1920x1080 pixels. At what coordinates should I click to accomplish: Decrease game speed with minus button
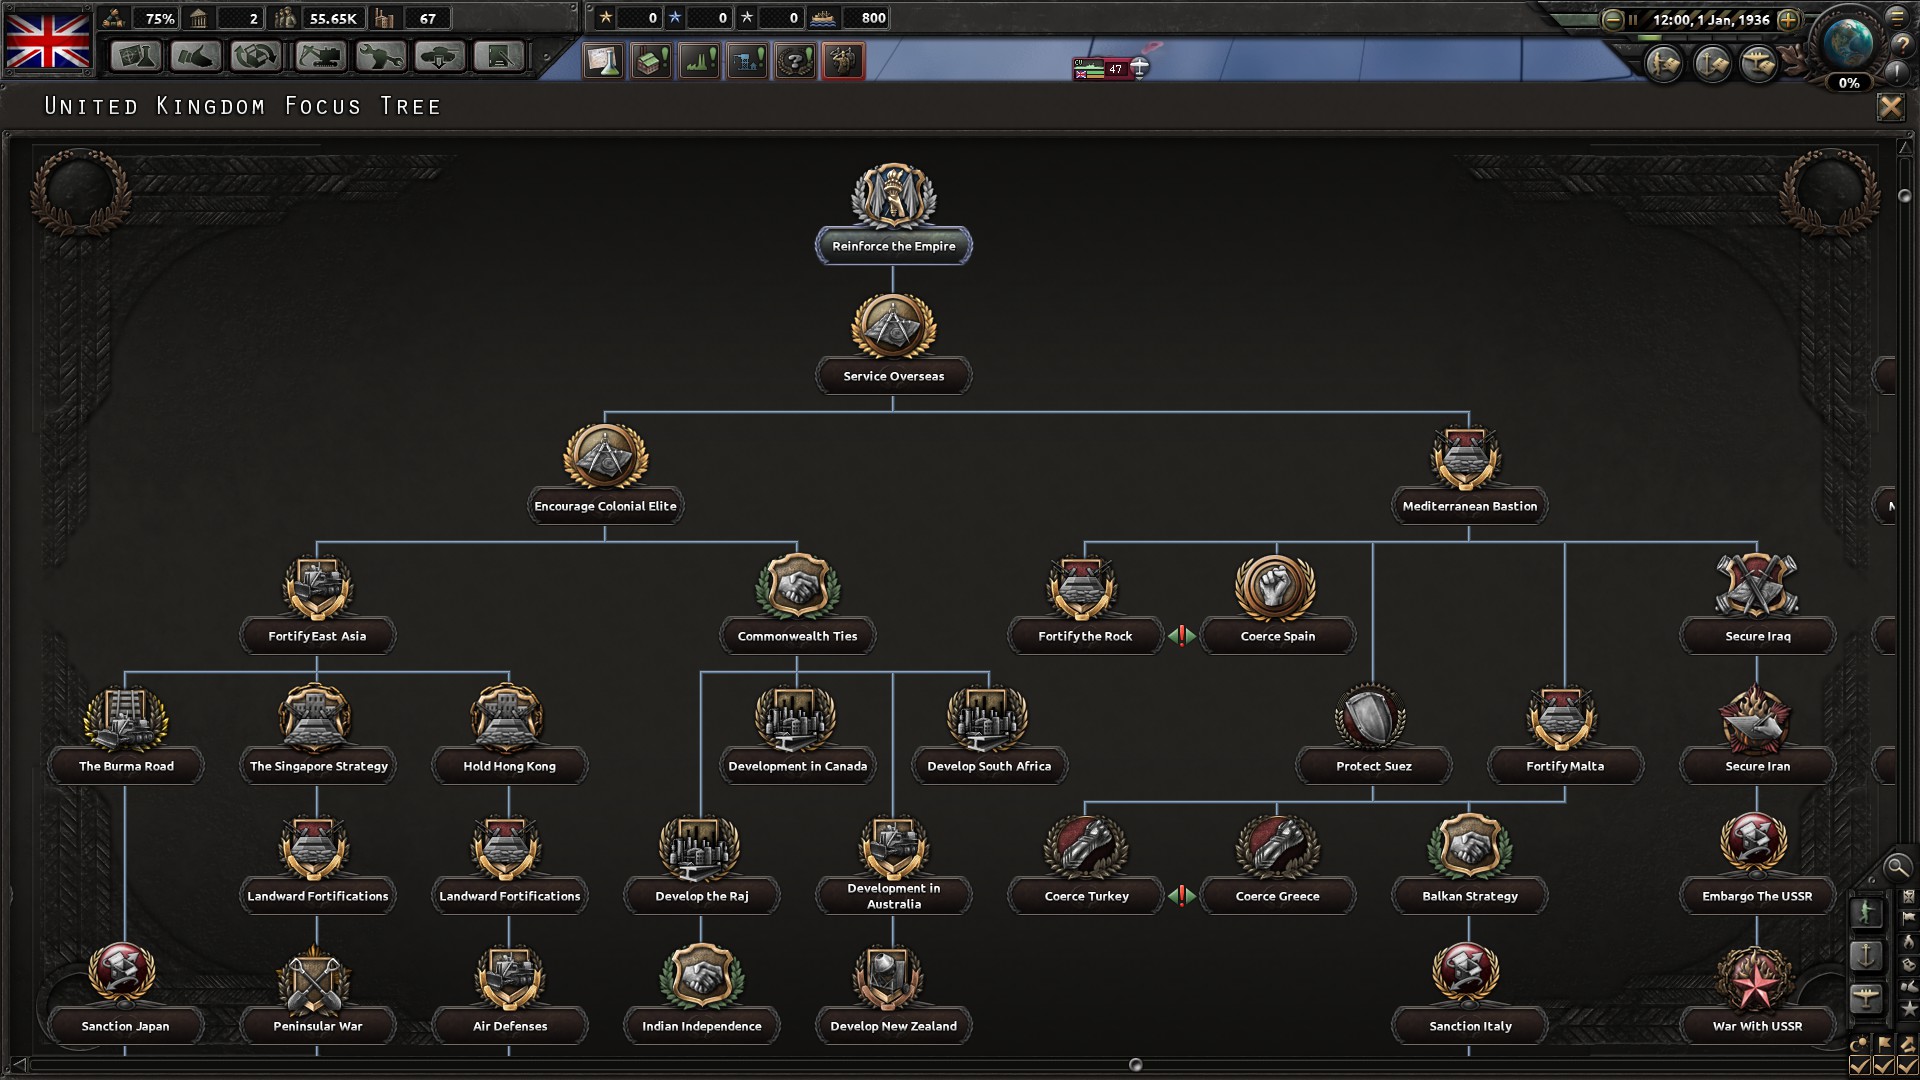click(1612, 19)
